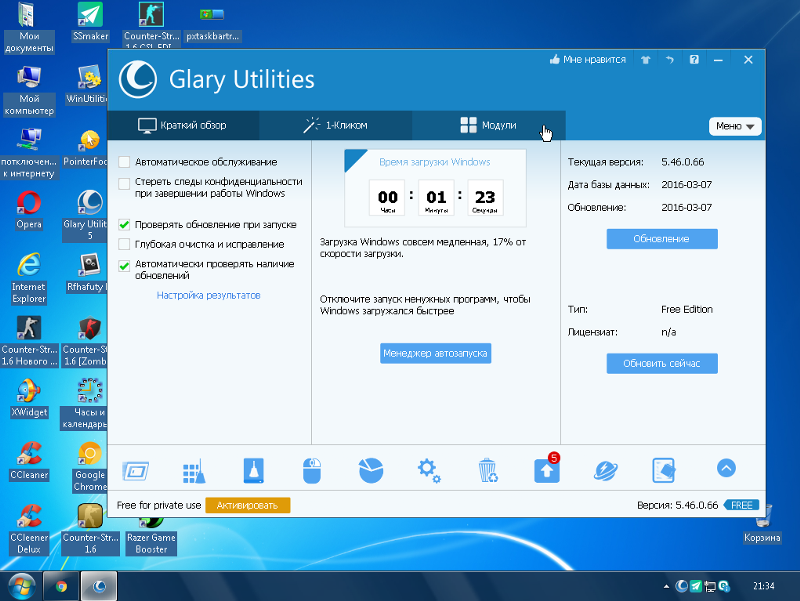
Task: Select the Мой компьютер desktop icon
Action: 29,91
